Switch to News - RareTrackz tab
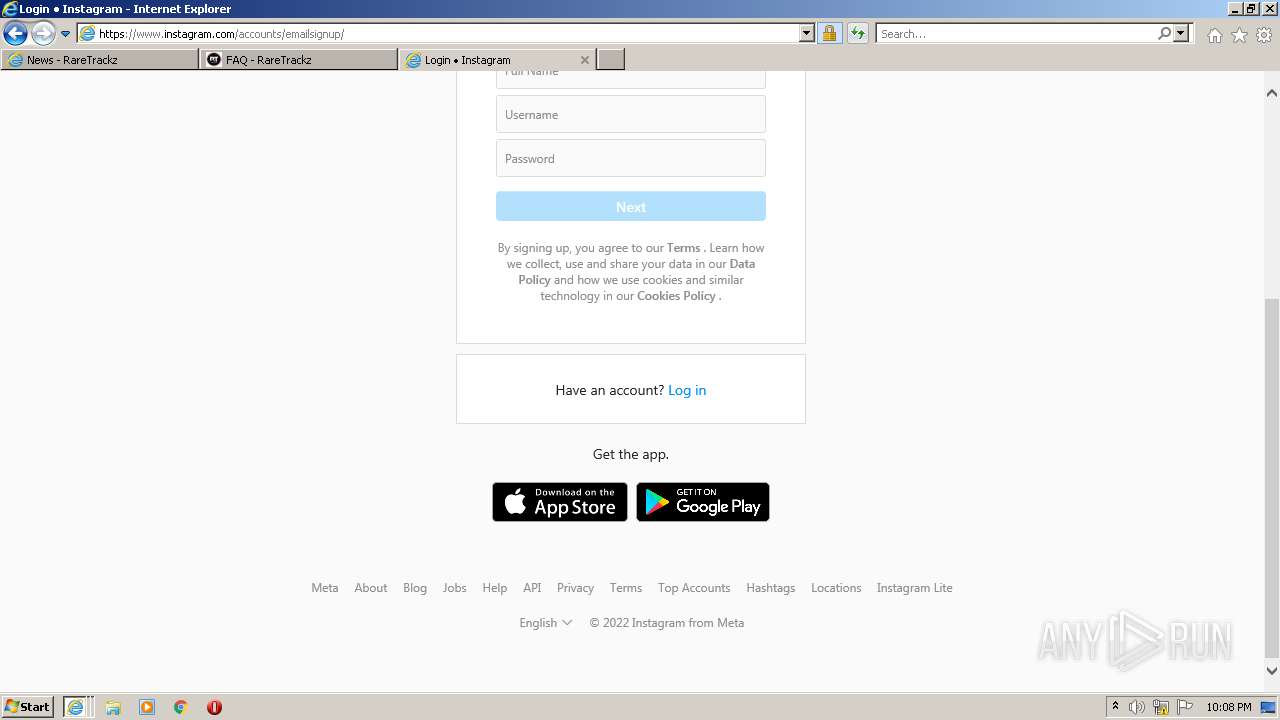Viewport: 1280px width, 720px height. (100, 60)
